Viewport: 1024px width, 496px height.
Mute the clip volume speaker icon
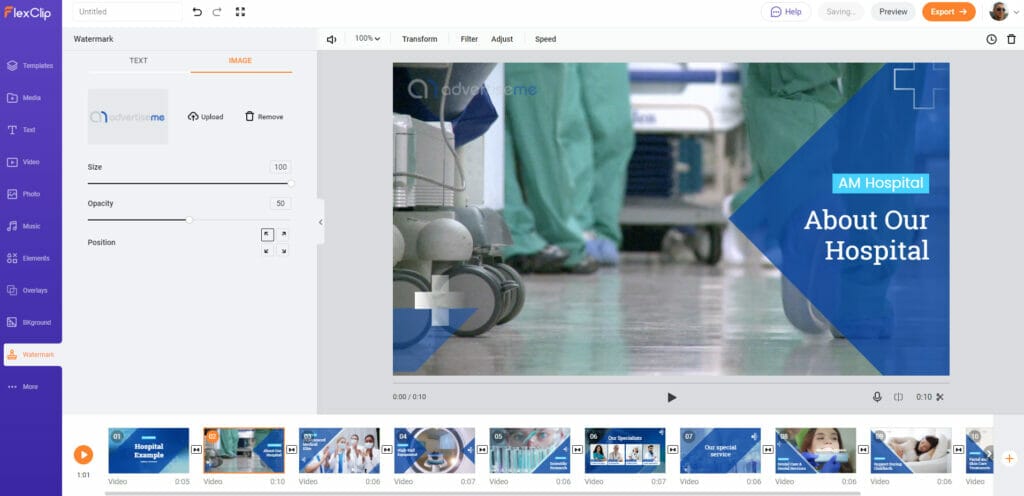(331, 39)
